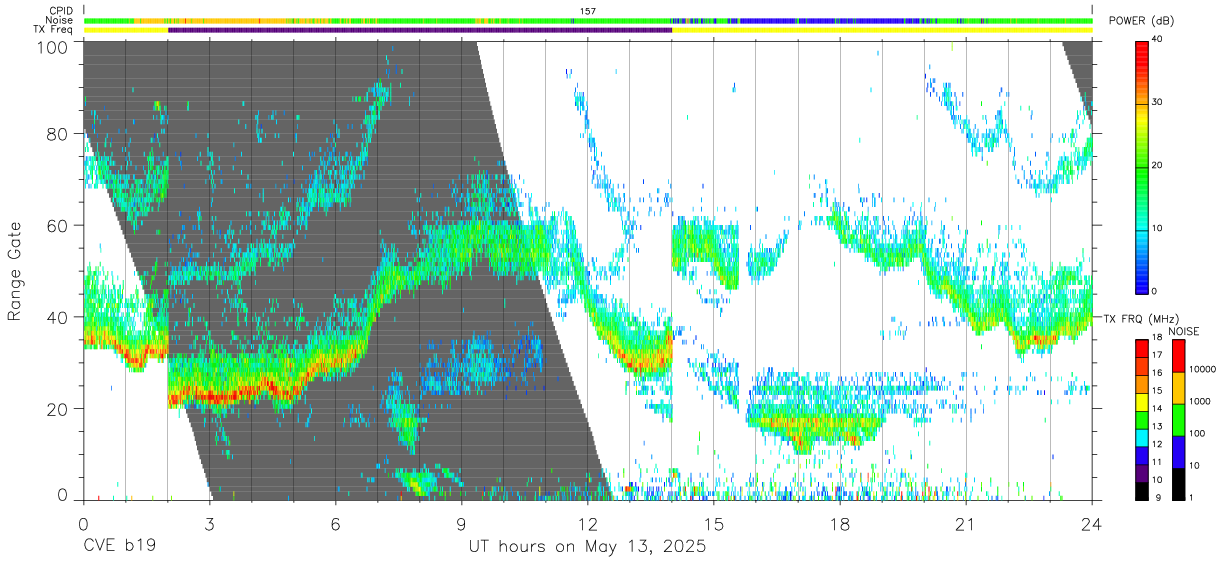Select the CPID value 157

pyautogui.click(x=588, y=11)
